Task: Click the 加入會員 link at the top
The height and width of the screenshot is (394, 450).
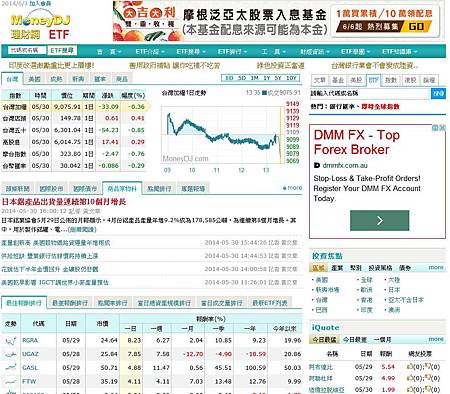Action: [40, 3]
